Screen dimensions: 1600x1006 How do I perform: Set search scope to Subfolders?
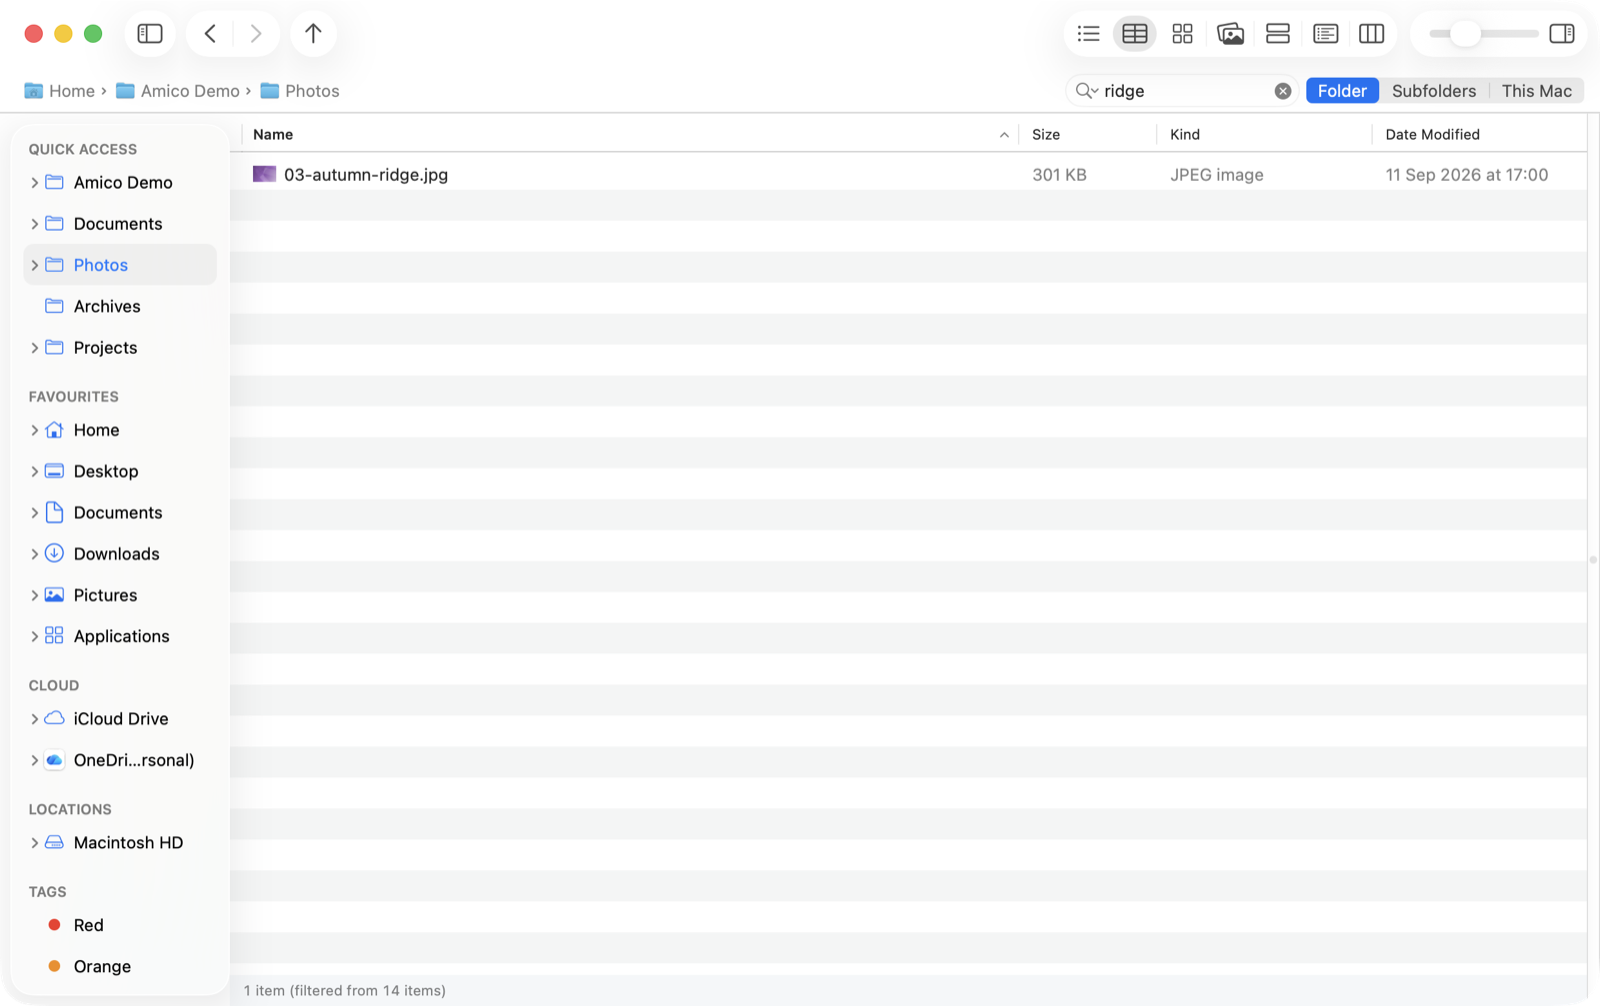pos(1434,91)
